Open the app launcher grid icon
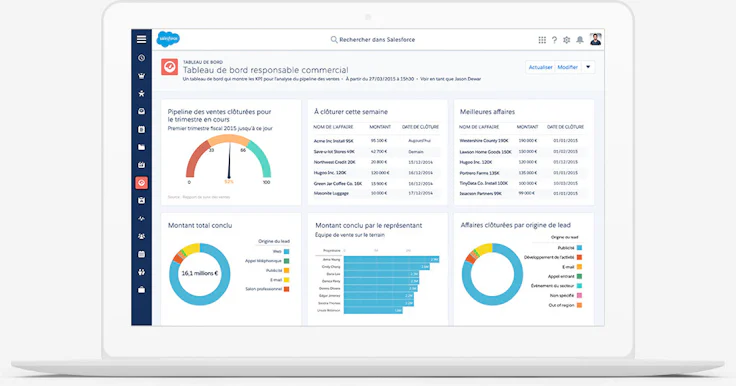 coord(542,40)
